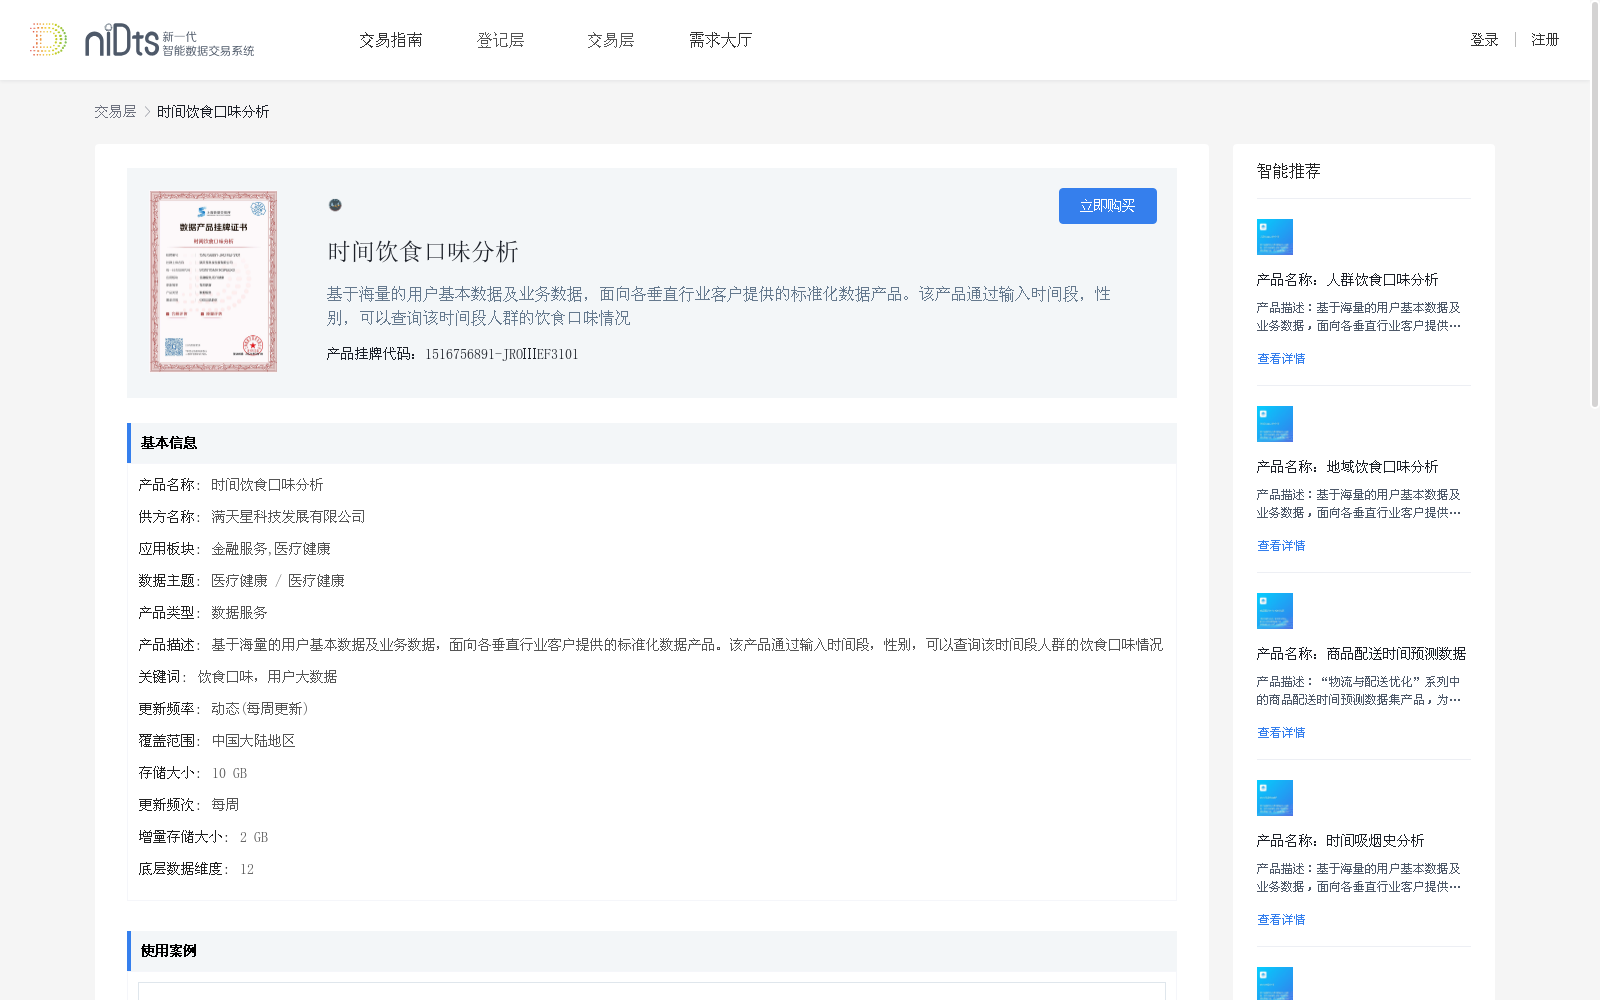This screenshot has height=1000, width=1600.
Task: Click product title 时间饮食口味分析 heading
Action: 423,252
